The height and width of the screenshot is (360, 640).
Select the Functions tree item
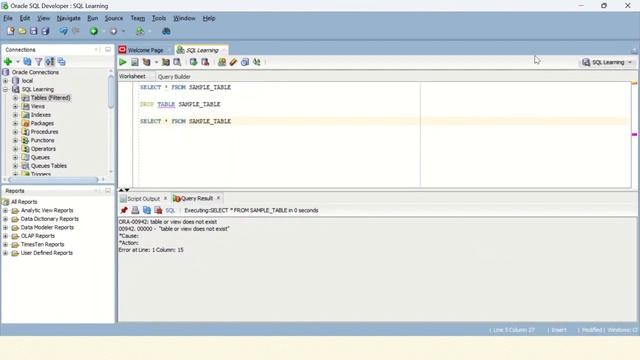(x=42, y=140)
